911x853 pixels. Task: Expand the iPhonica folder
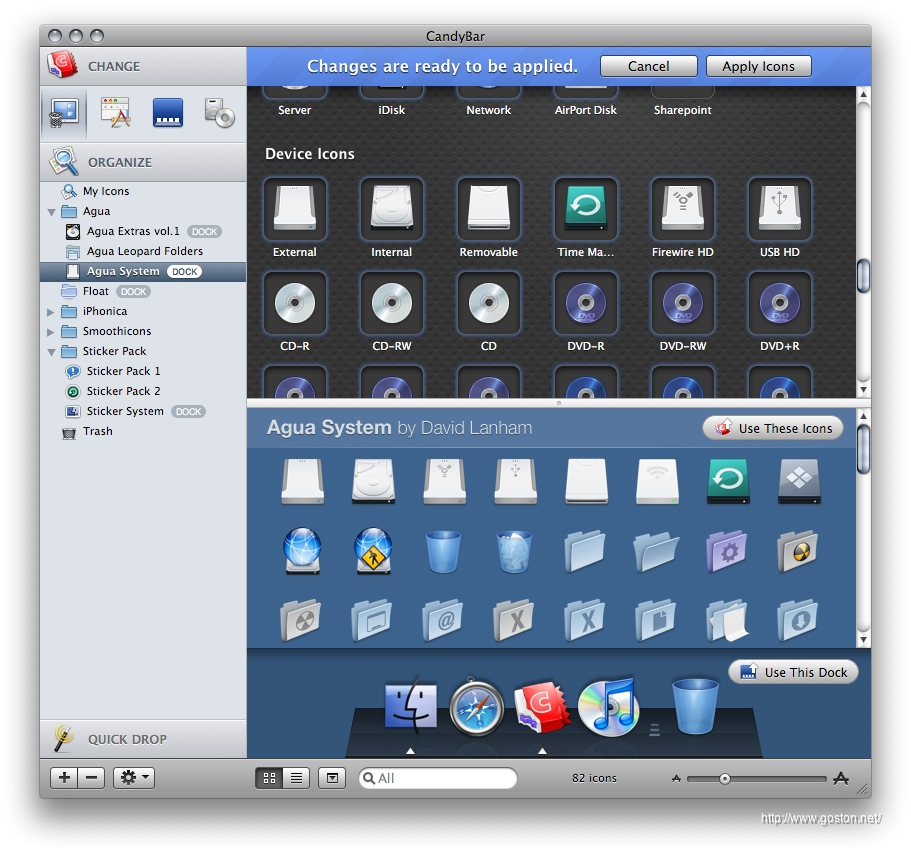(52, 312)
